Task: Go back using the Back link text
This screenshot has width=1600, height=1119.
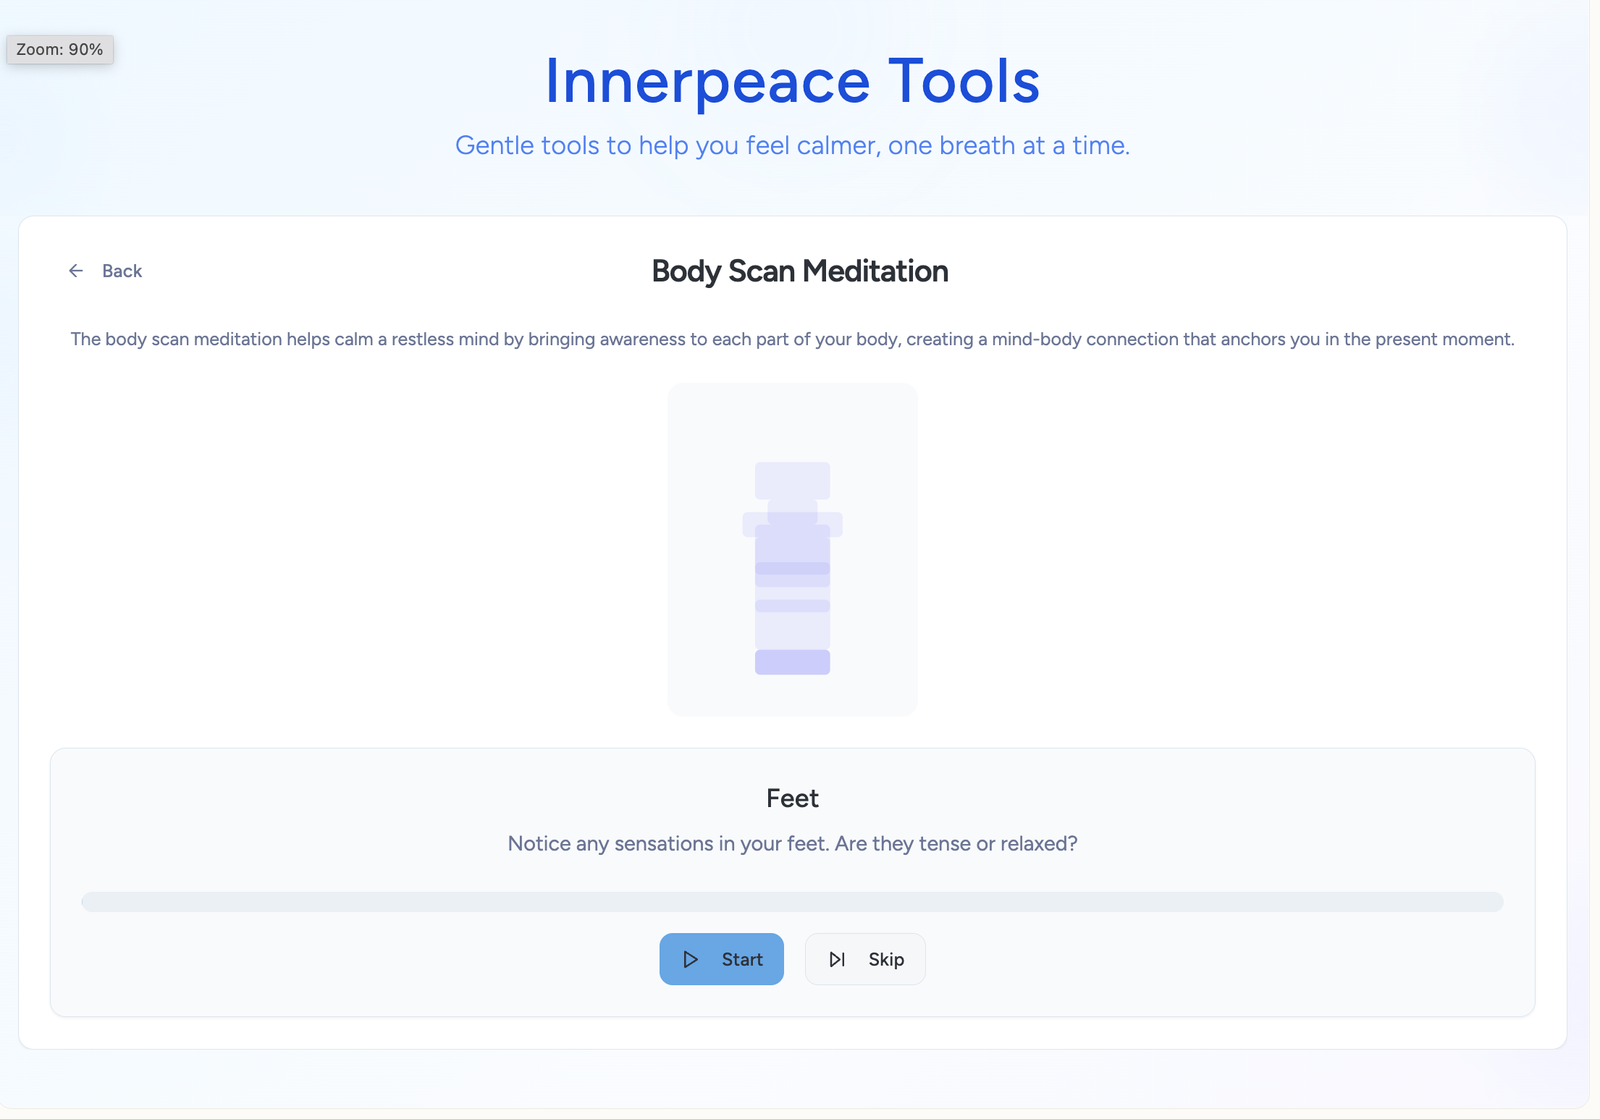Action: [x=122, y=271]
